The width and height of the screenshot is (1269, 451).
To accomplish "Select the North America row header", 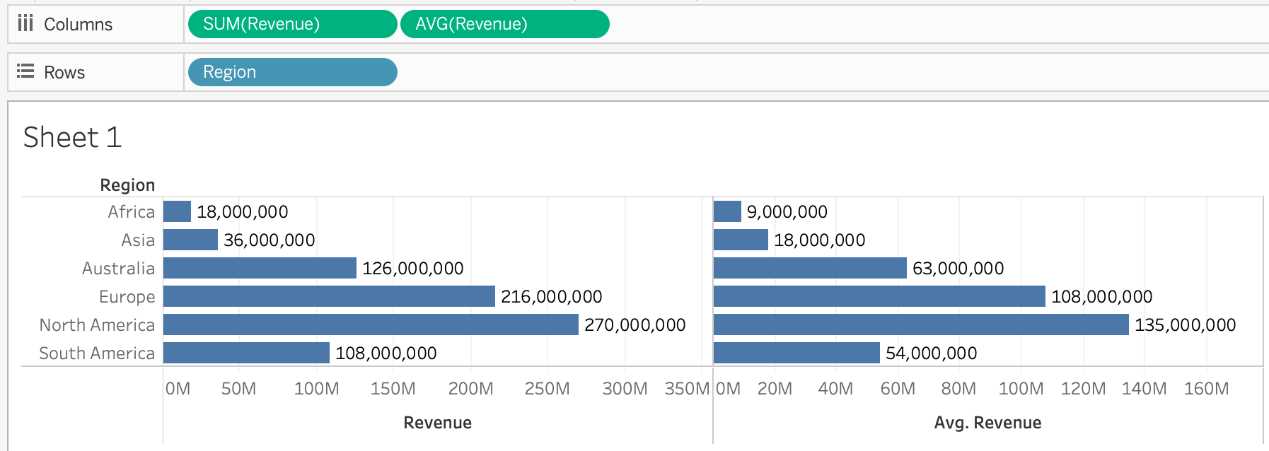I will 97,325.
